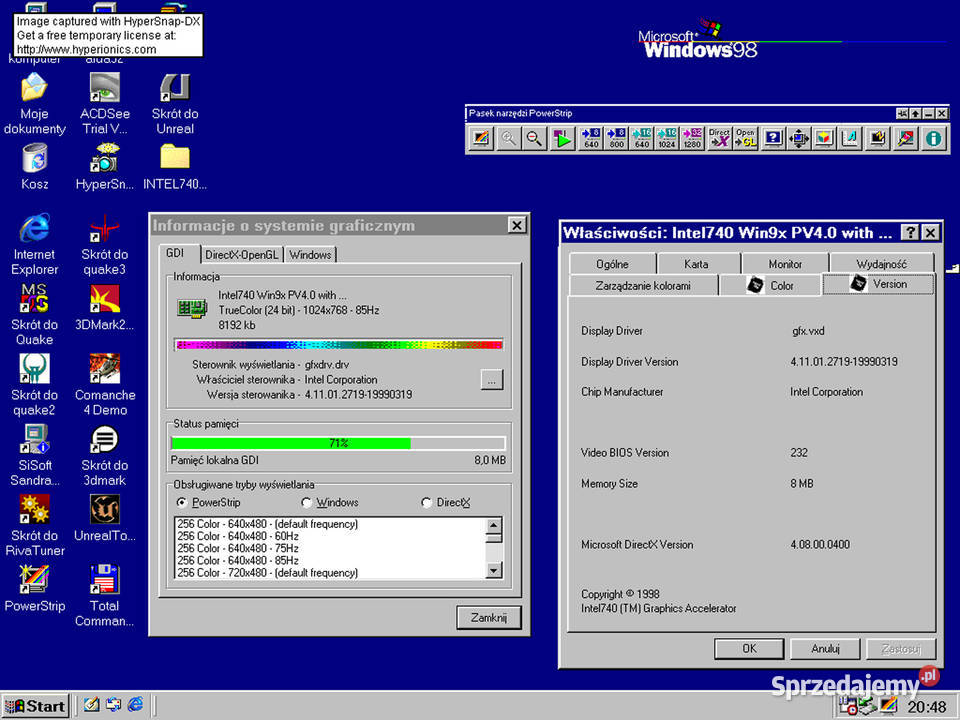Click the zoom out magnifier on PowerStrip toolbar
The height and width of the screenshot is (720, 960).
coord(534,138)
